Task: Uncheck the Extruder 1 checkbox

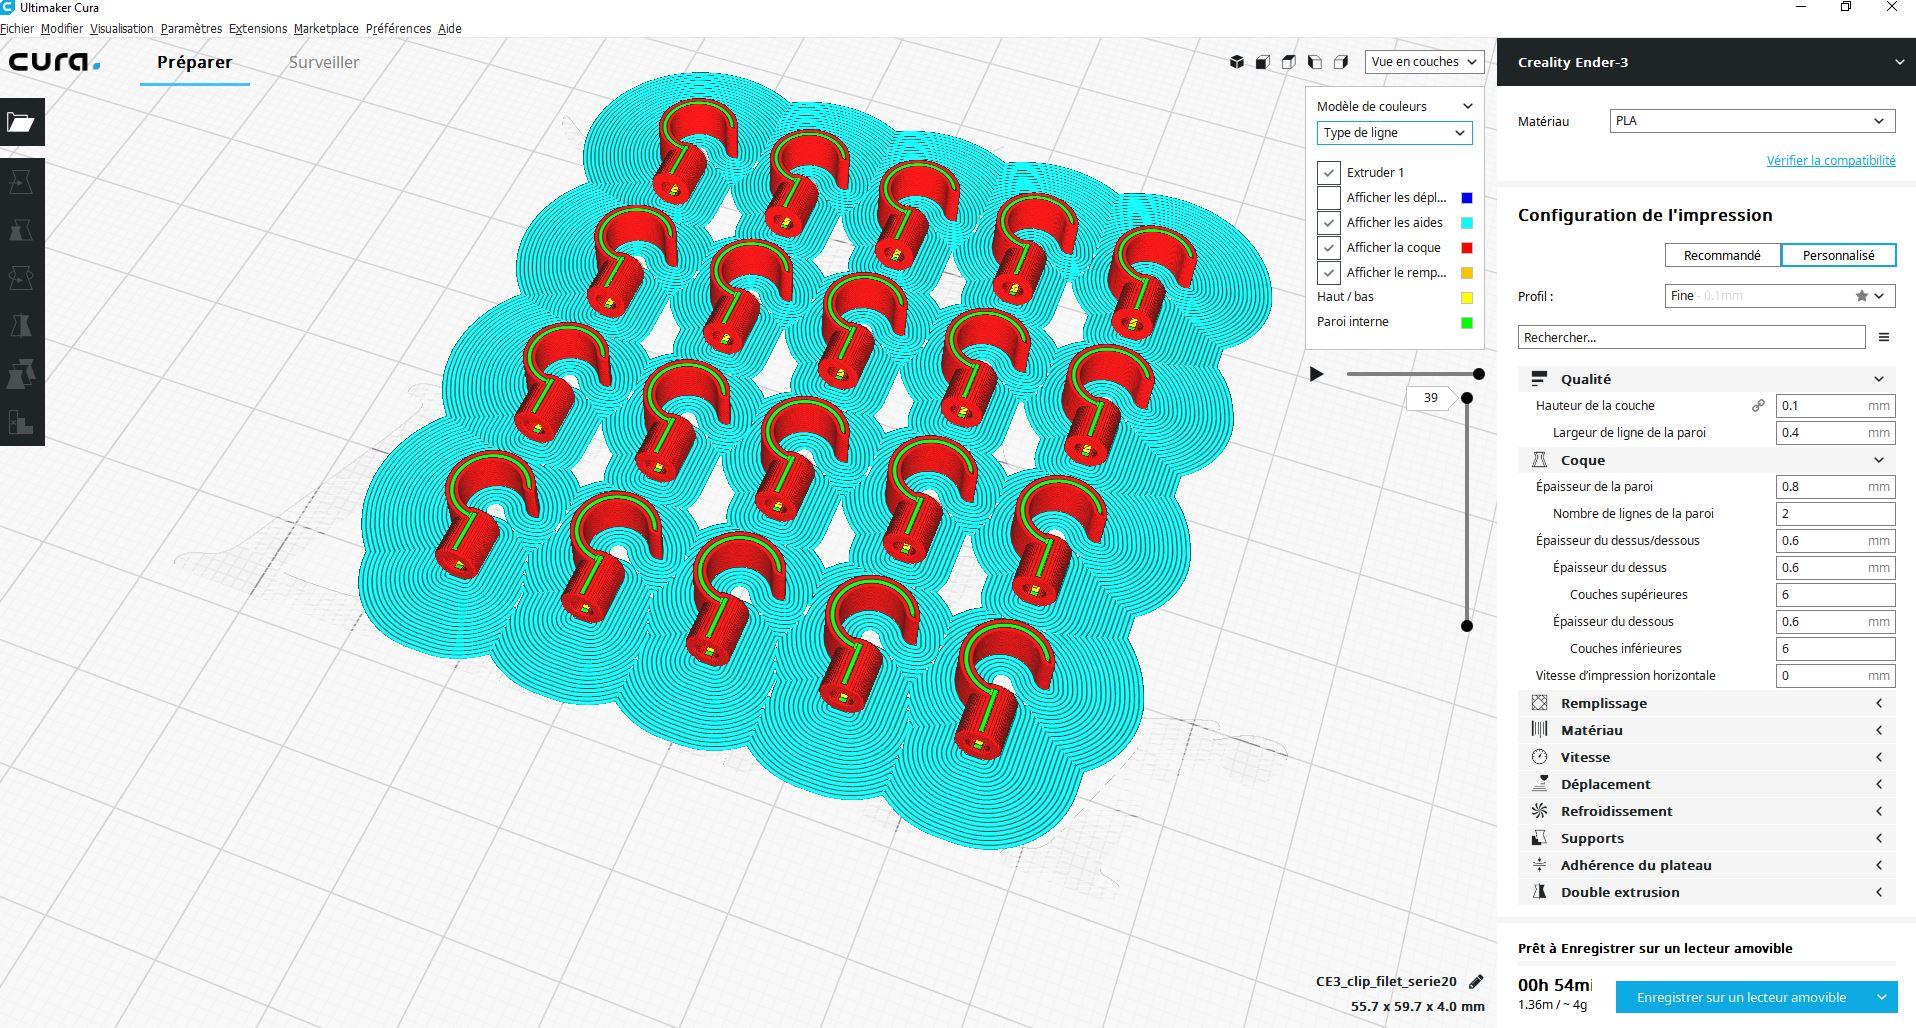Action: click(1328, 173)
